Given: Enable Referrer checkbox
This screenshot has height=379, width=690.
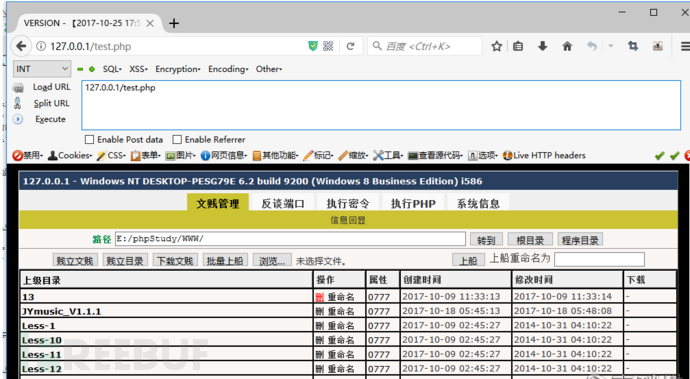Looking at the screenshot, I should (x=177, y=140).
